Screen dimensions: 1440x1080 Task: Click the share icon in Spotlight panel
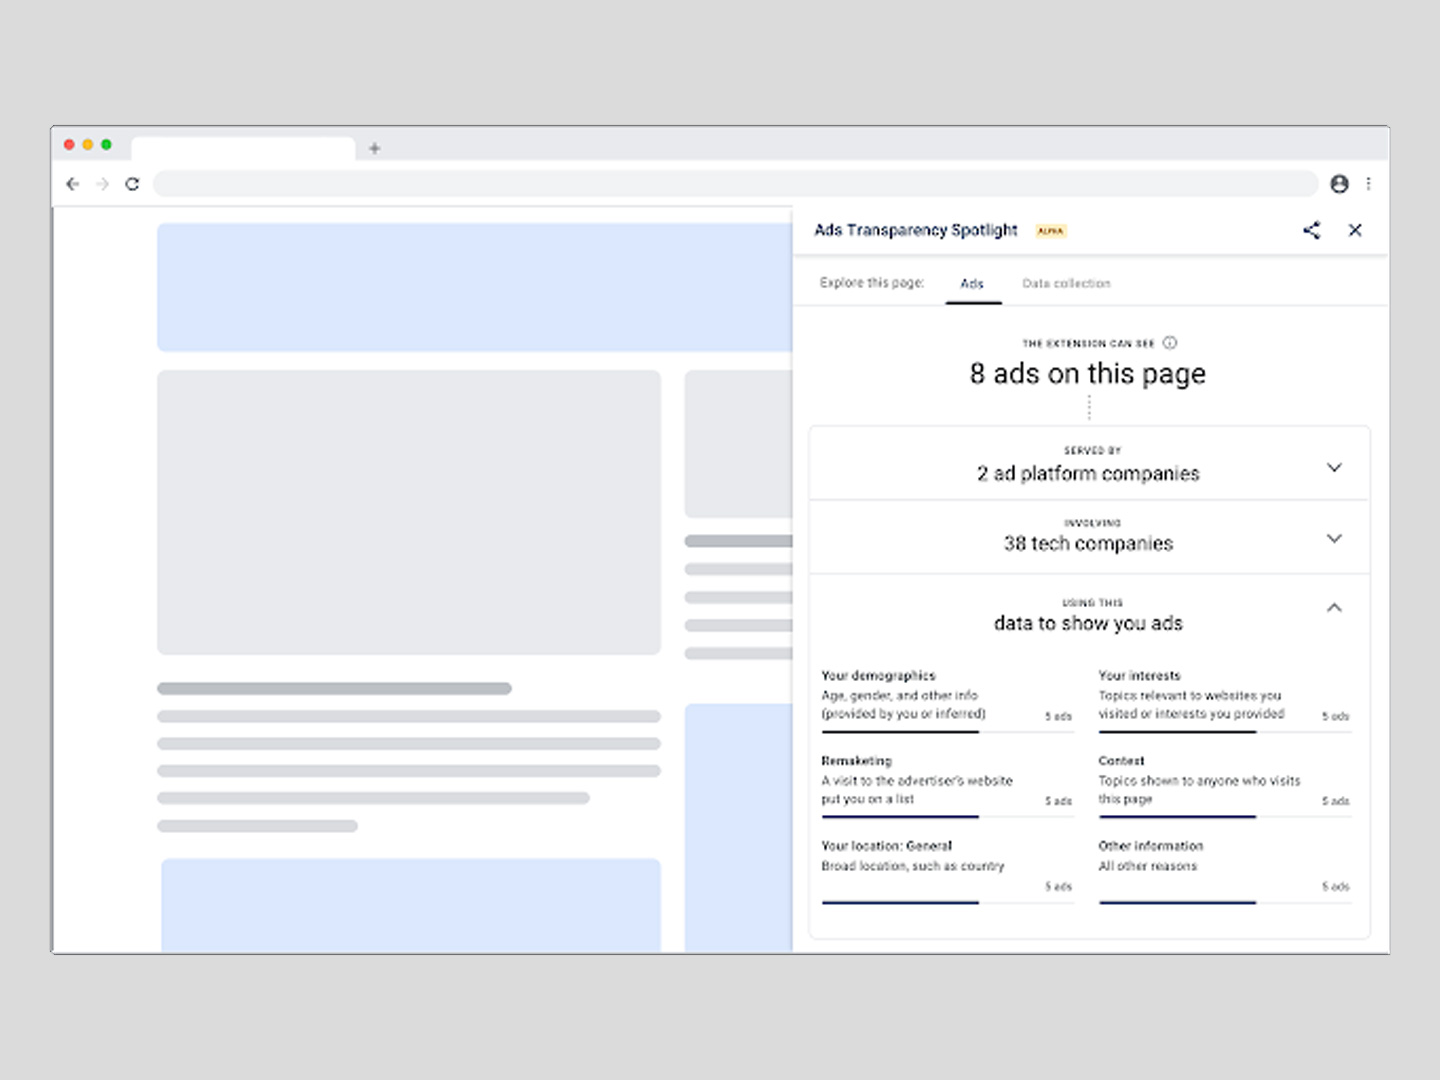(1311, 230)
